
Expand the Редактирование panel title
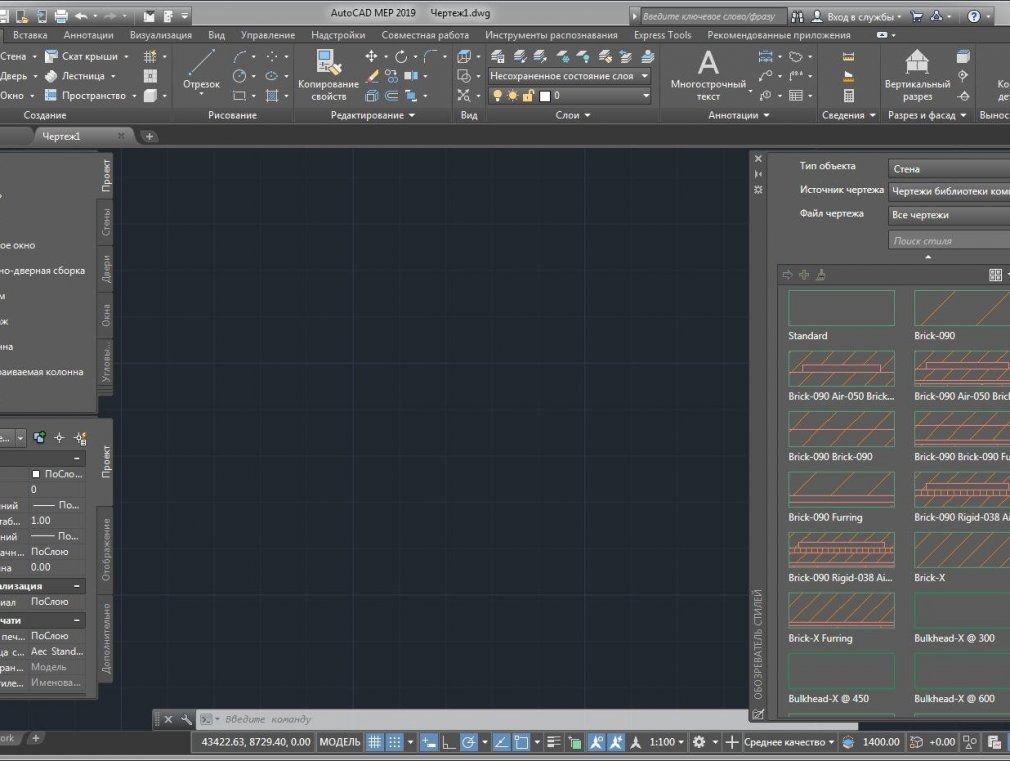tap(372, 115)
